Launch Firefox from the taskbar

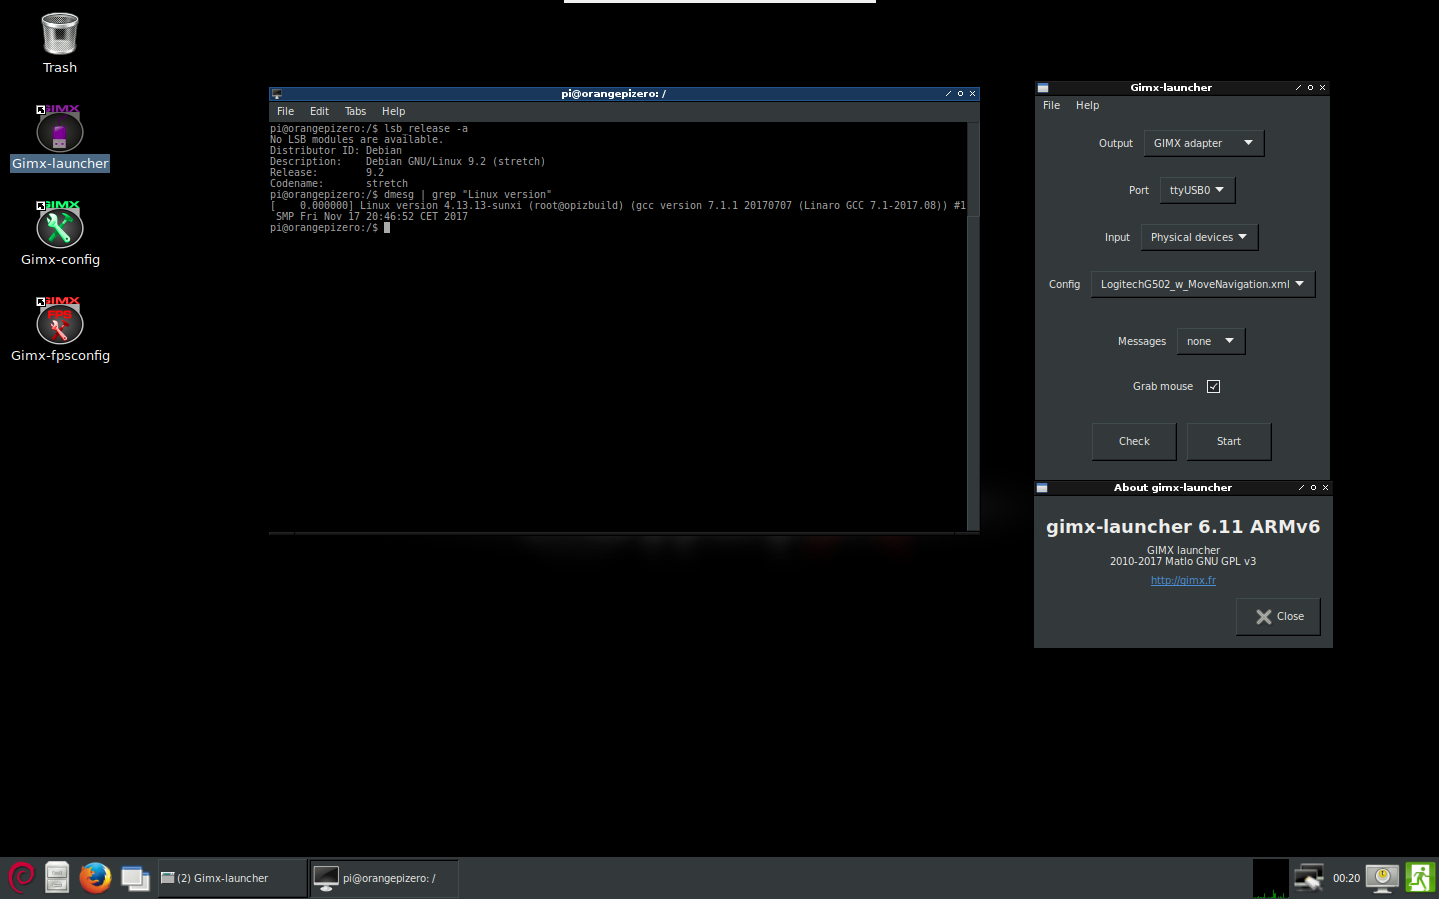(95, 877)
